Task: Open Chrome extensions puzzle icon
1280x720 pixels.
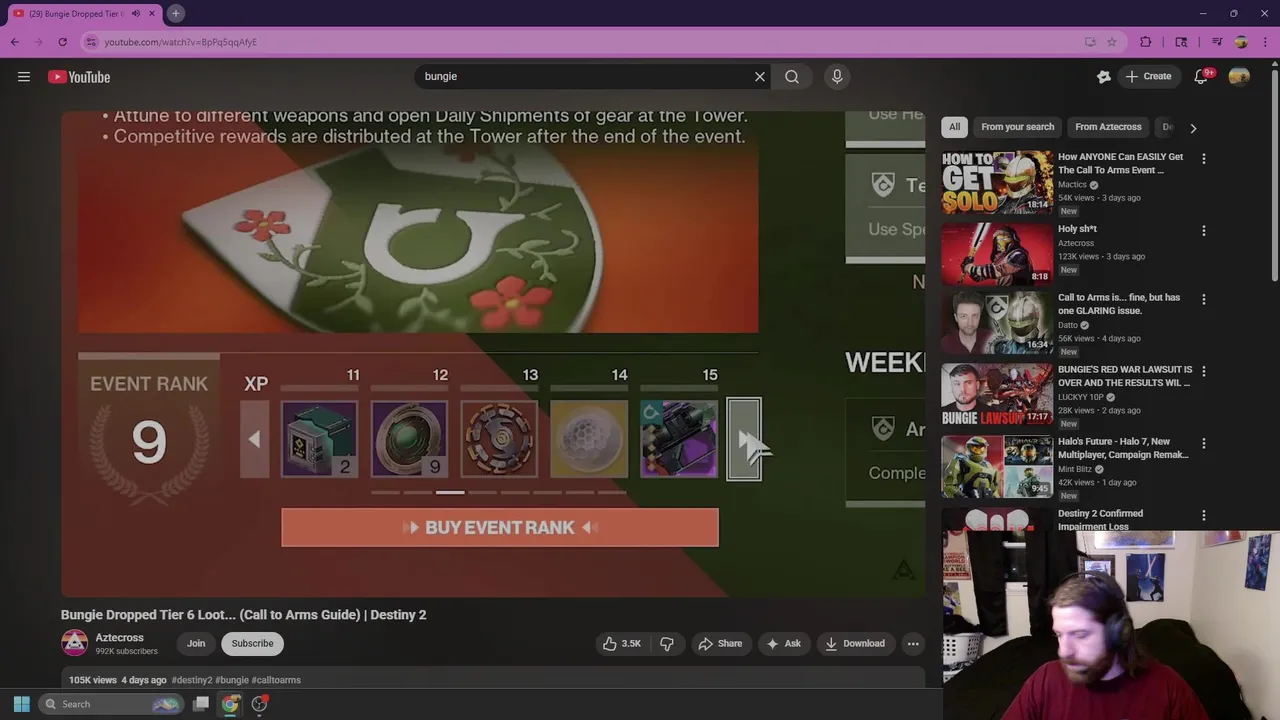Action: tap(1146, 42)
